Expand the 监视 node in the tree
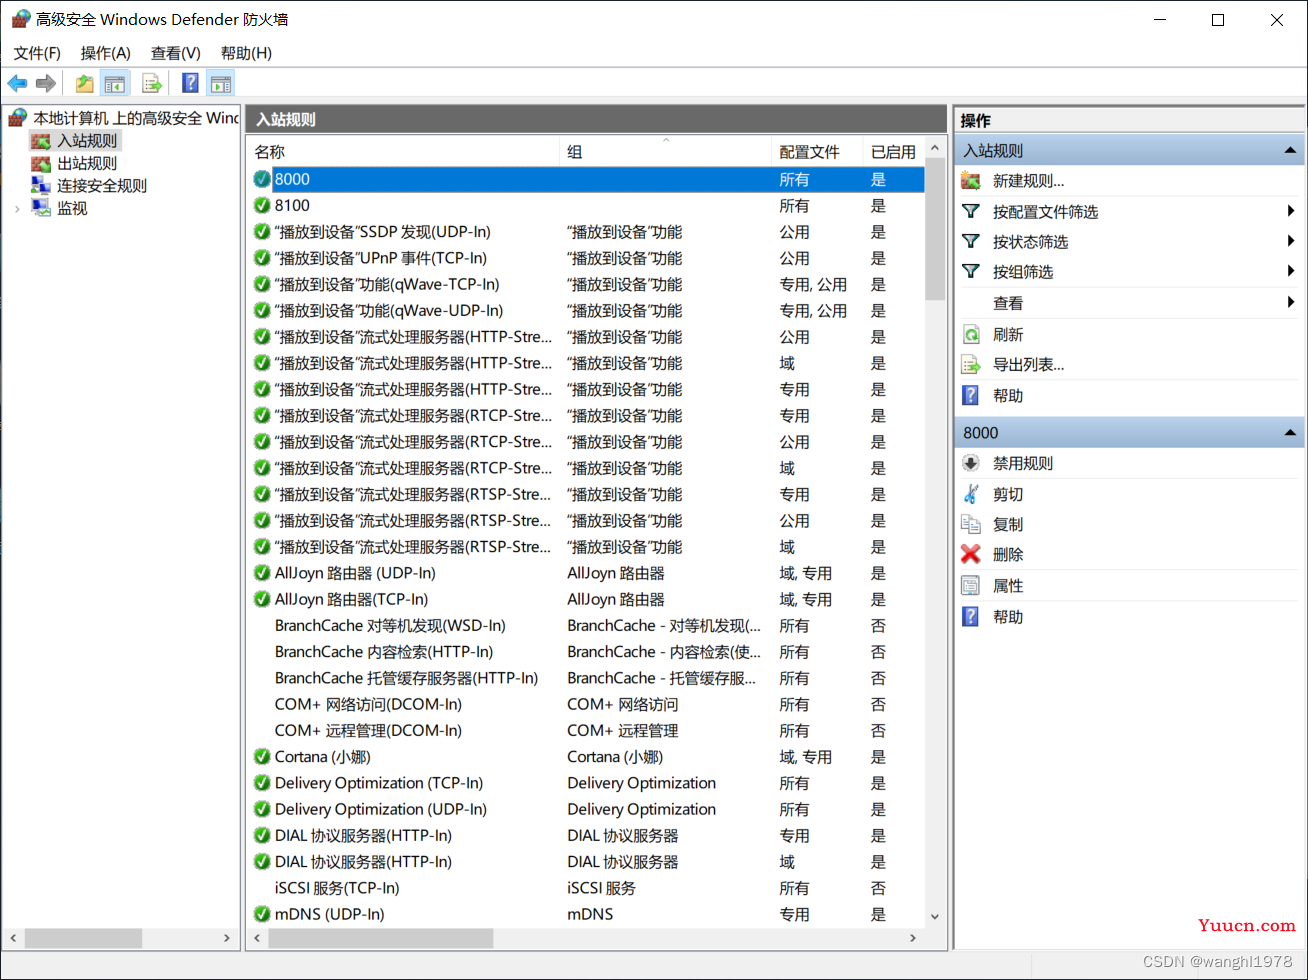 (x=17, y=208)
